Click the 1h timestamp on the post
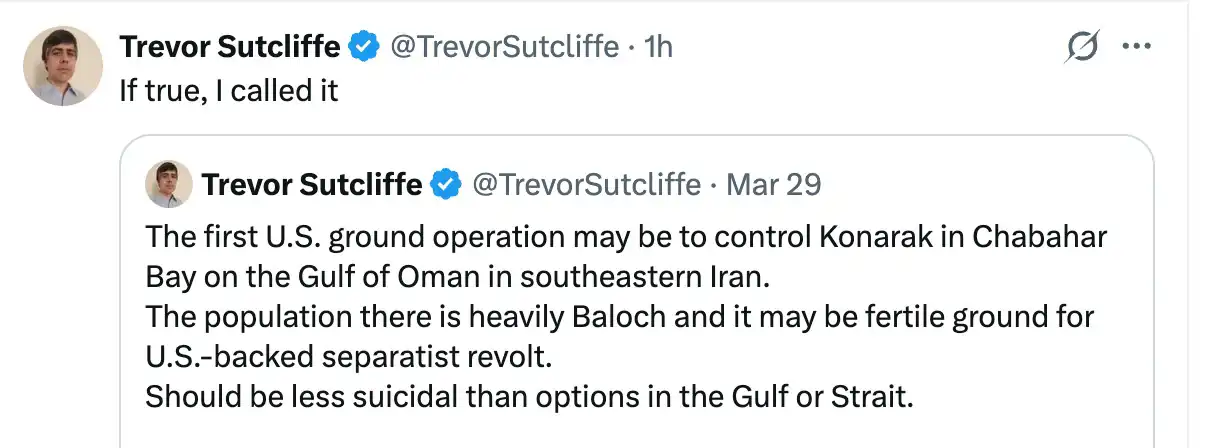 [656, 46]
